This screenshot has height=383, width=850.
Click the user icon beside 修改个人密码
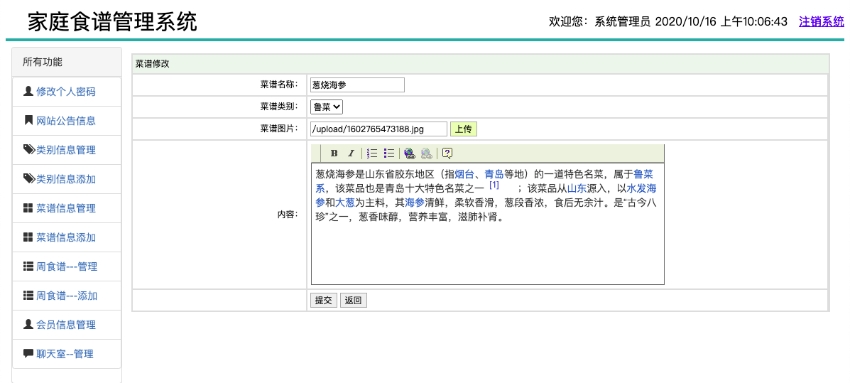(28, 91)
